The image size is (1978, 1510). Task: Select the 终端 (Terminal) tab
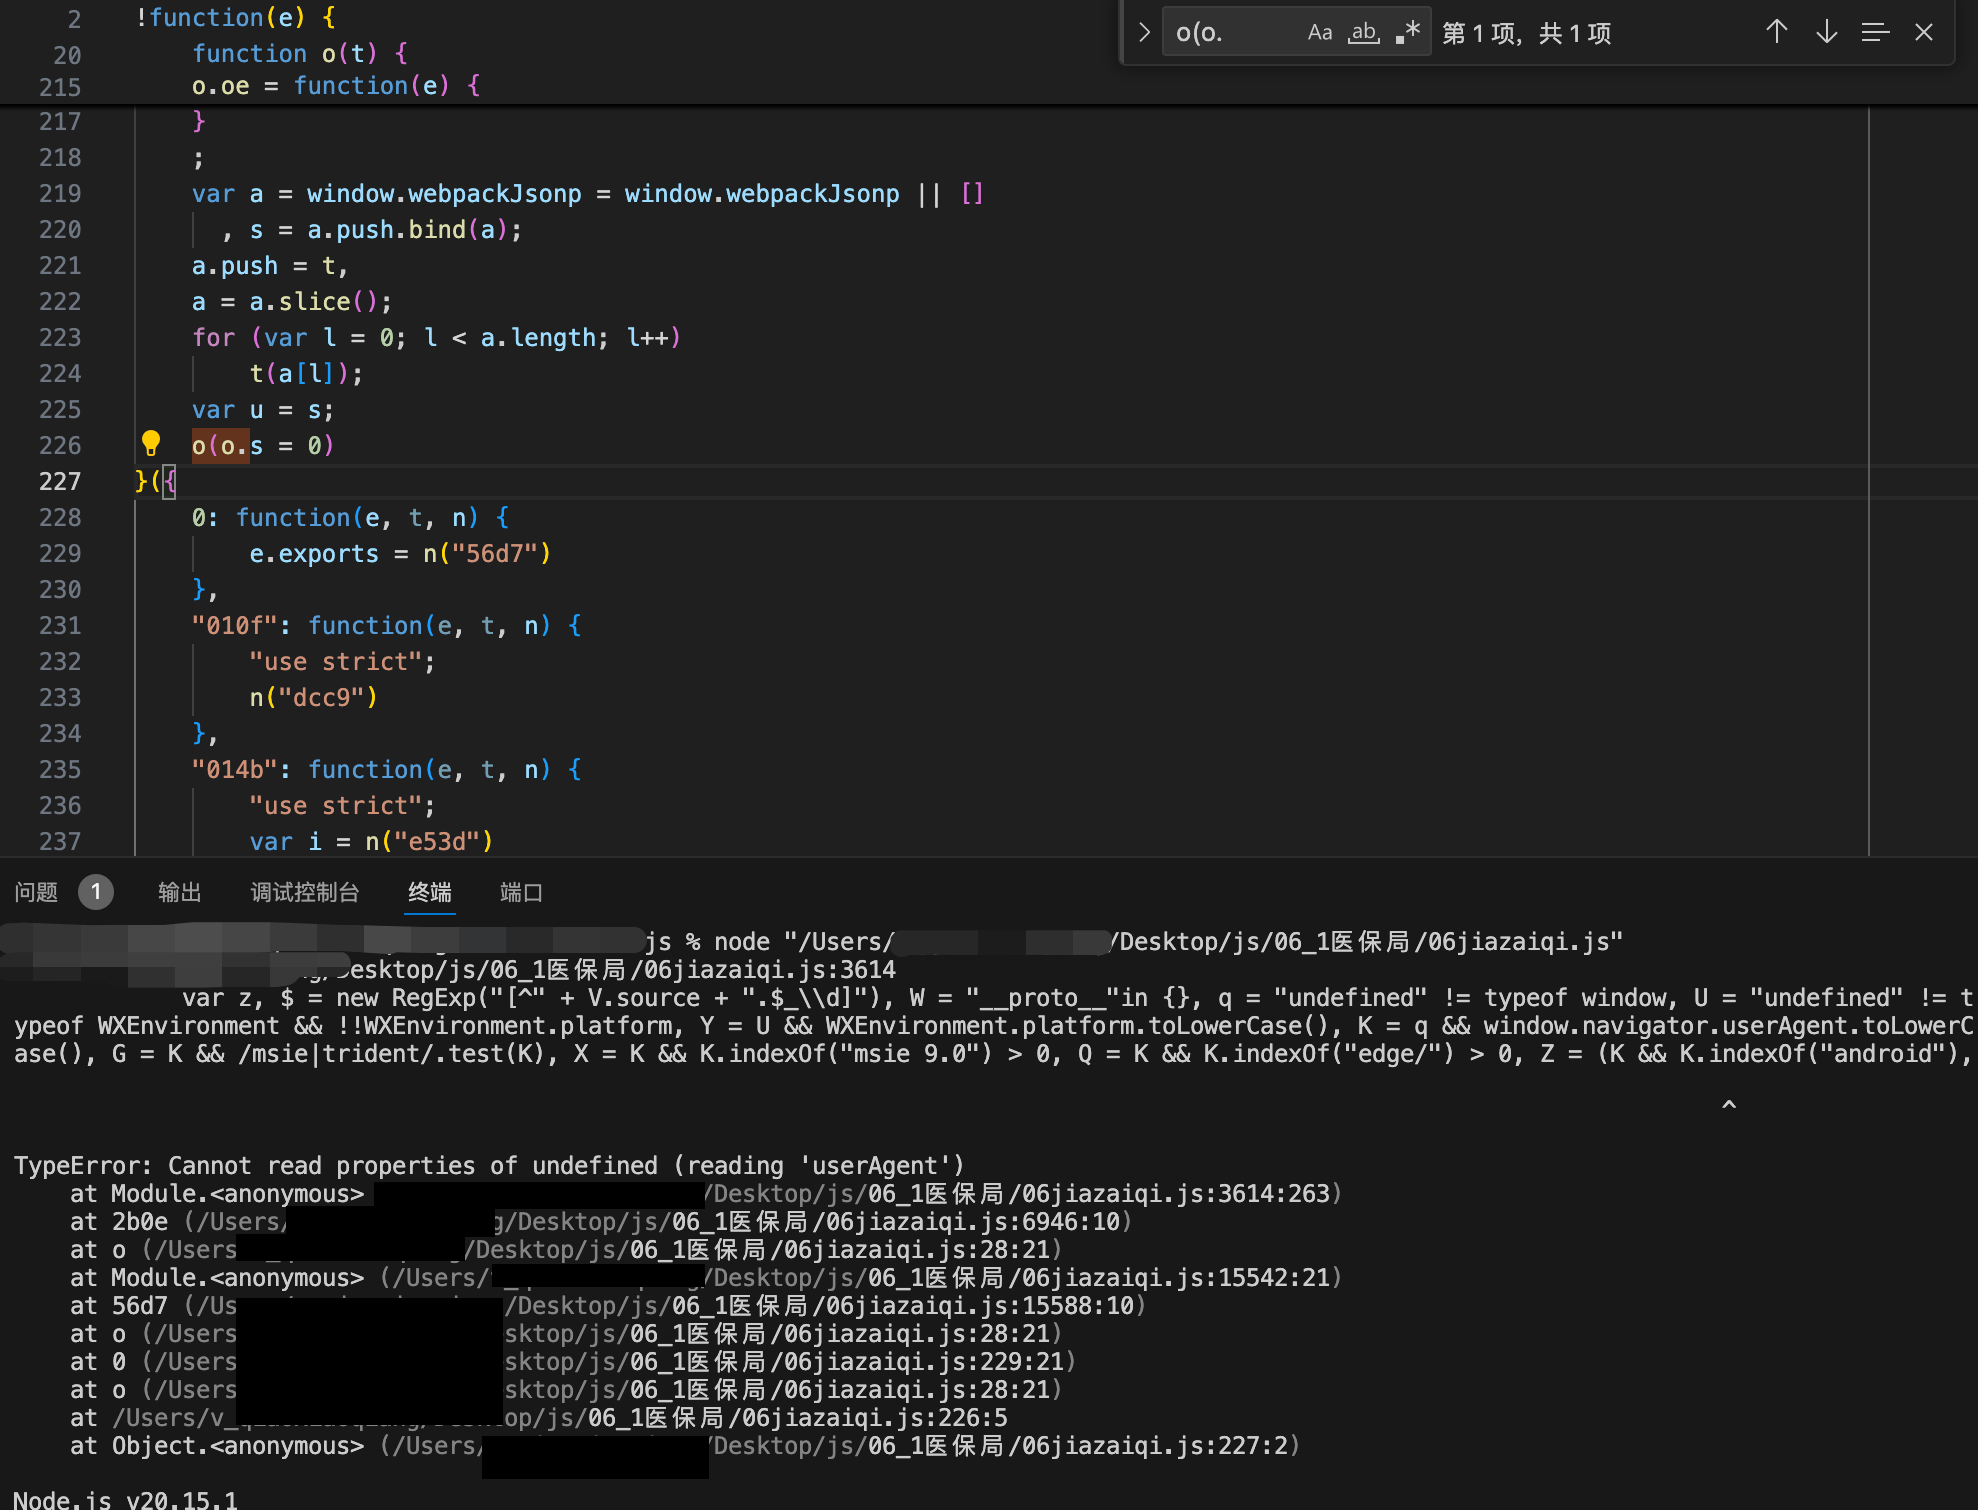[x=430, y=892]
